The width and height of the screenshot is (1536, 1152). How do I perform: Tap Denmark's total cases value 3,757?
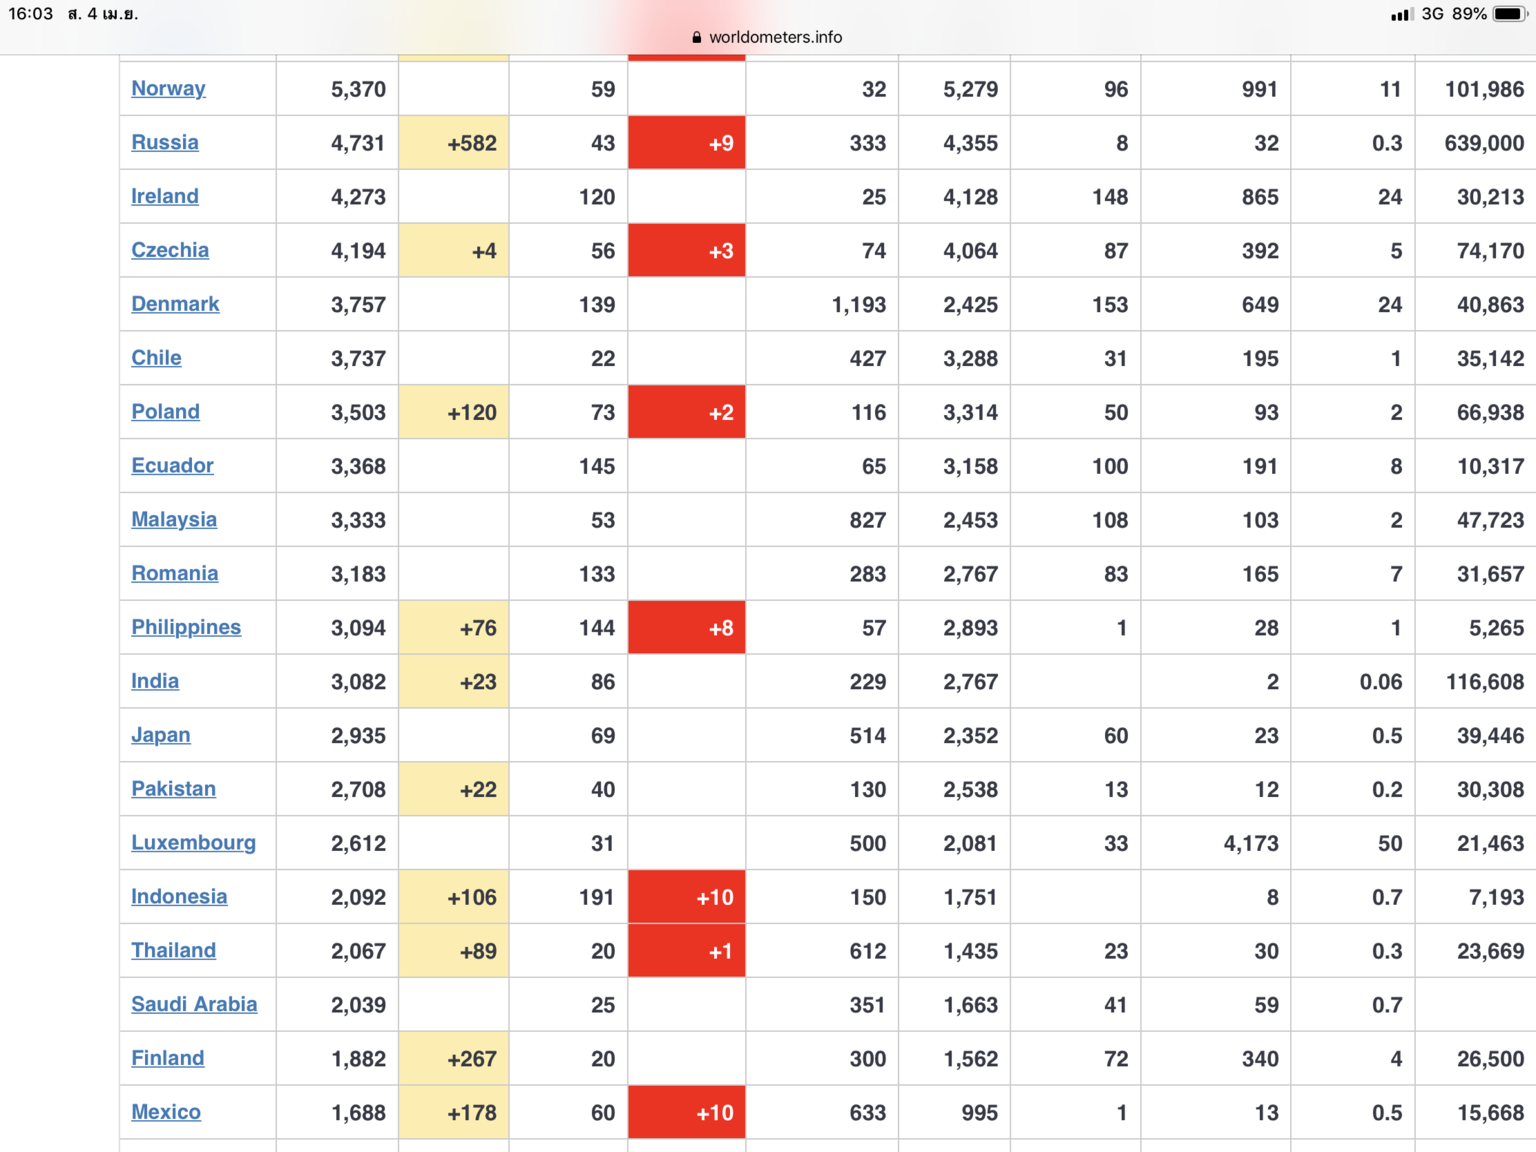click(357, 305)
